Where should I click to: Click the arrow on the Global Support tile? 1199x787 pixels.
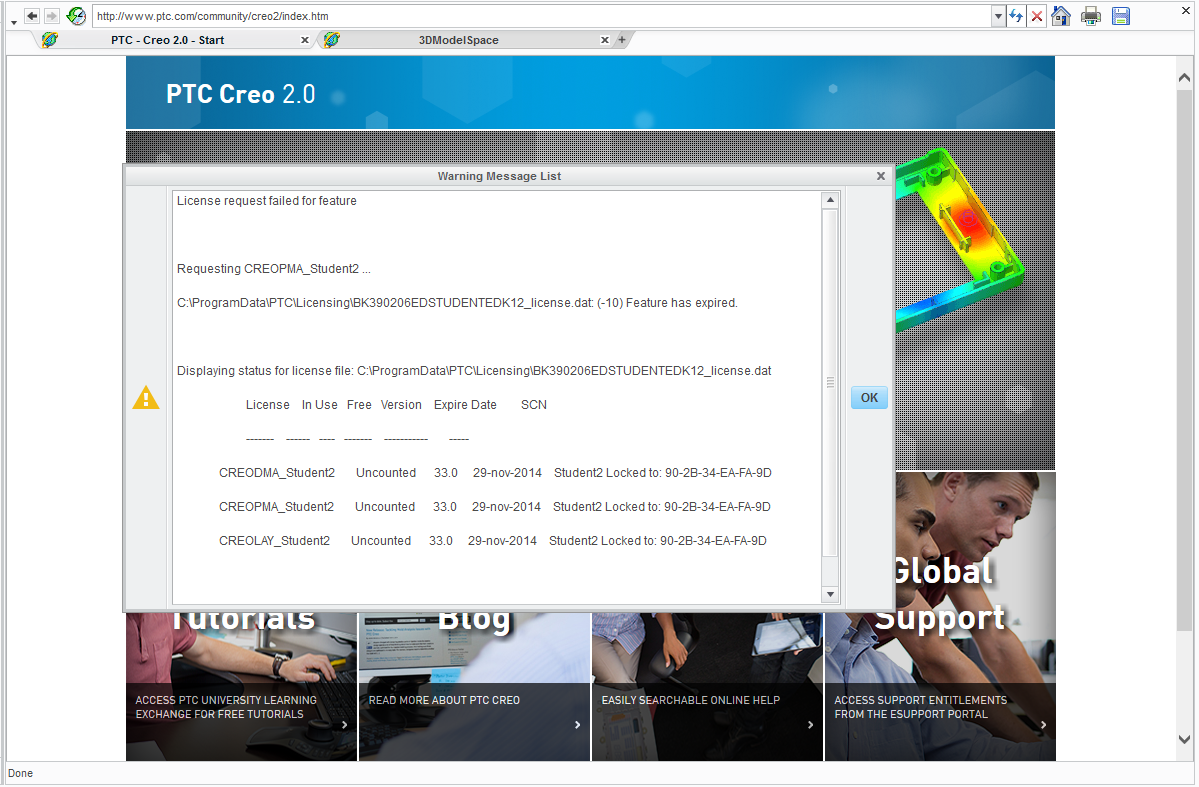[x=1043, y=726]
